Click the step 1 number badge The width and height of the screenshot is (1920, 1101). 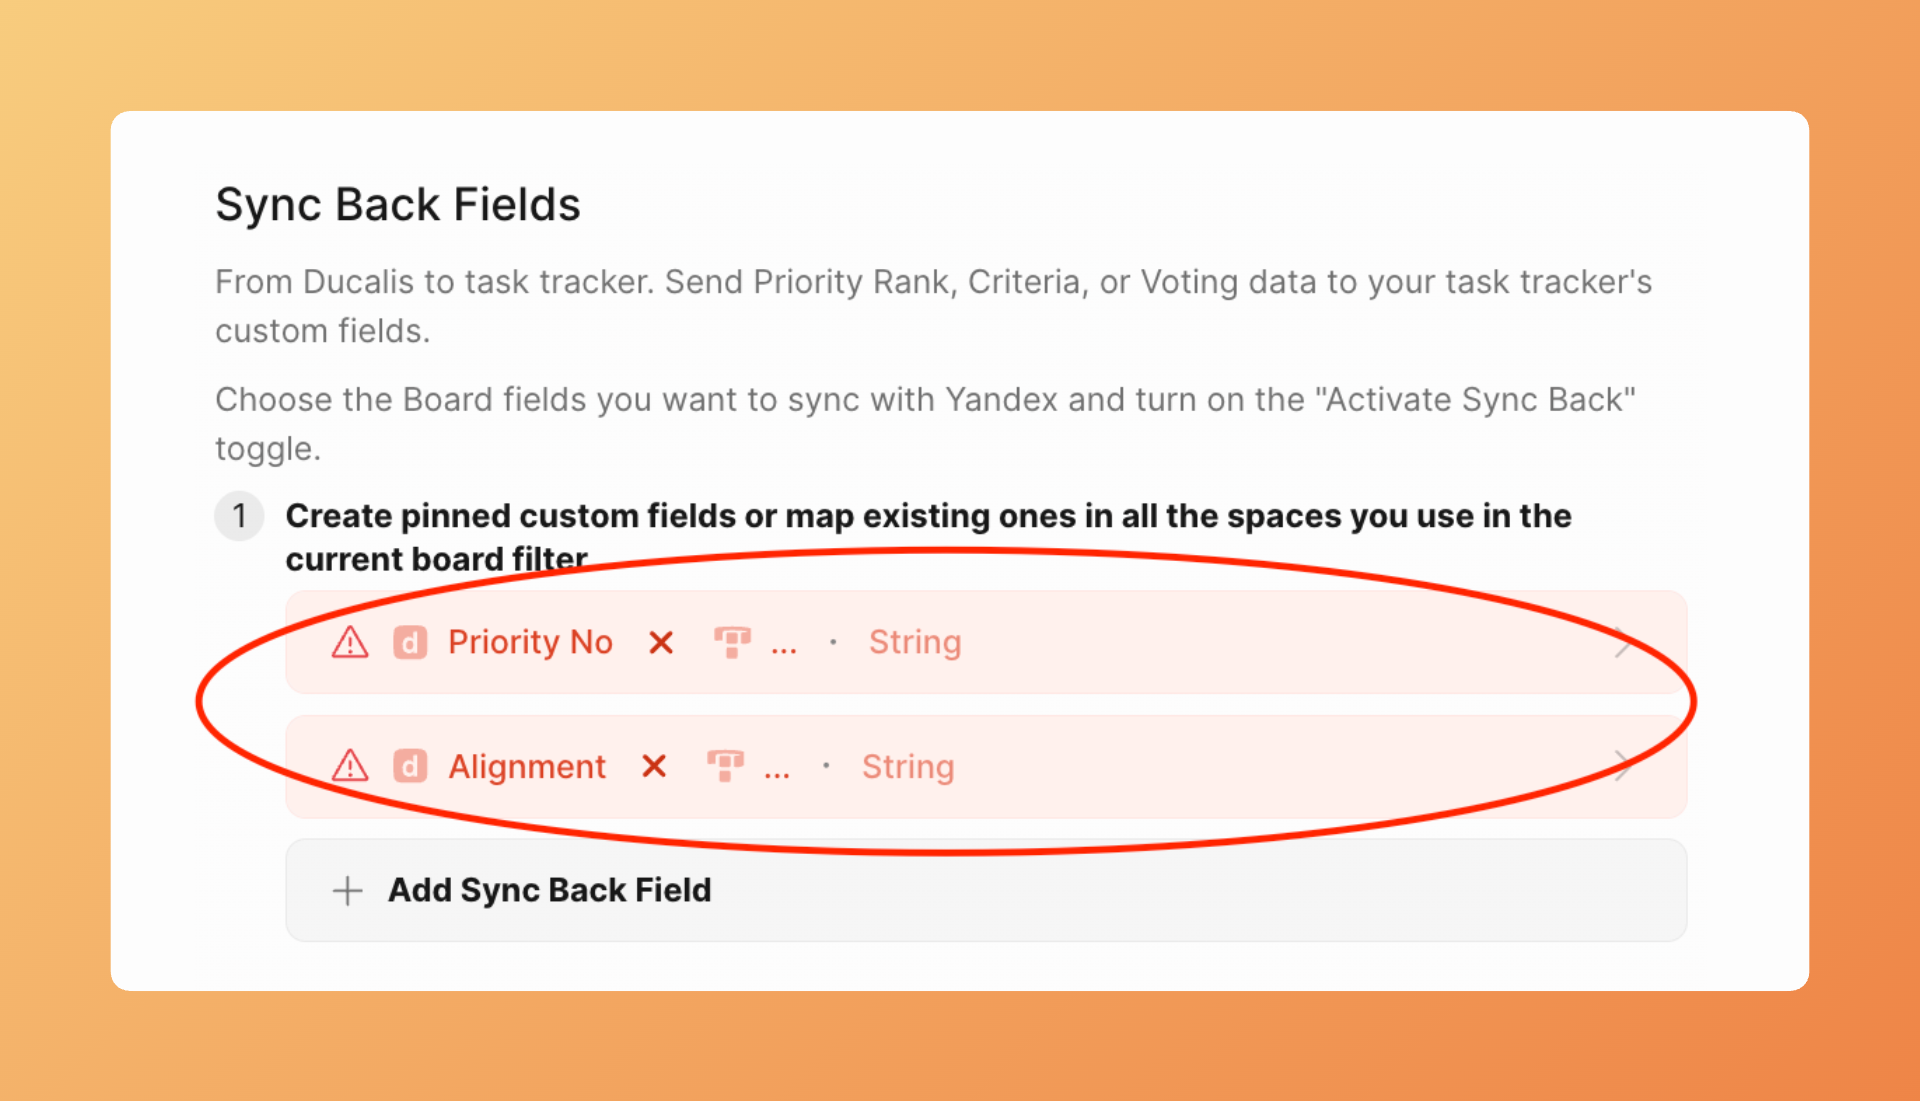coord(239,516)
